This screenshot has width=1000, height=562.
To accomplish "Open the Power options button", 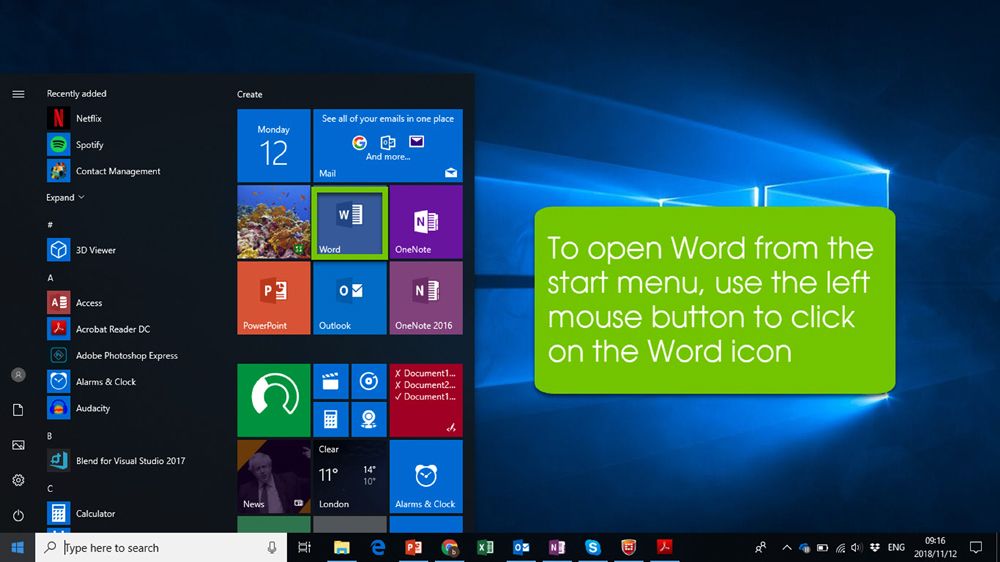I will pos(18,516).
